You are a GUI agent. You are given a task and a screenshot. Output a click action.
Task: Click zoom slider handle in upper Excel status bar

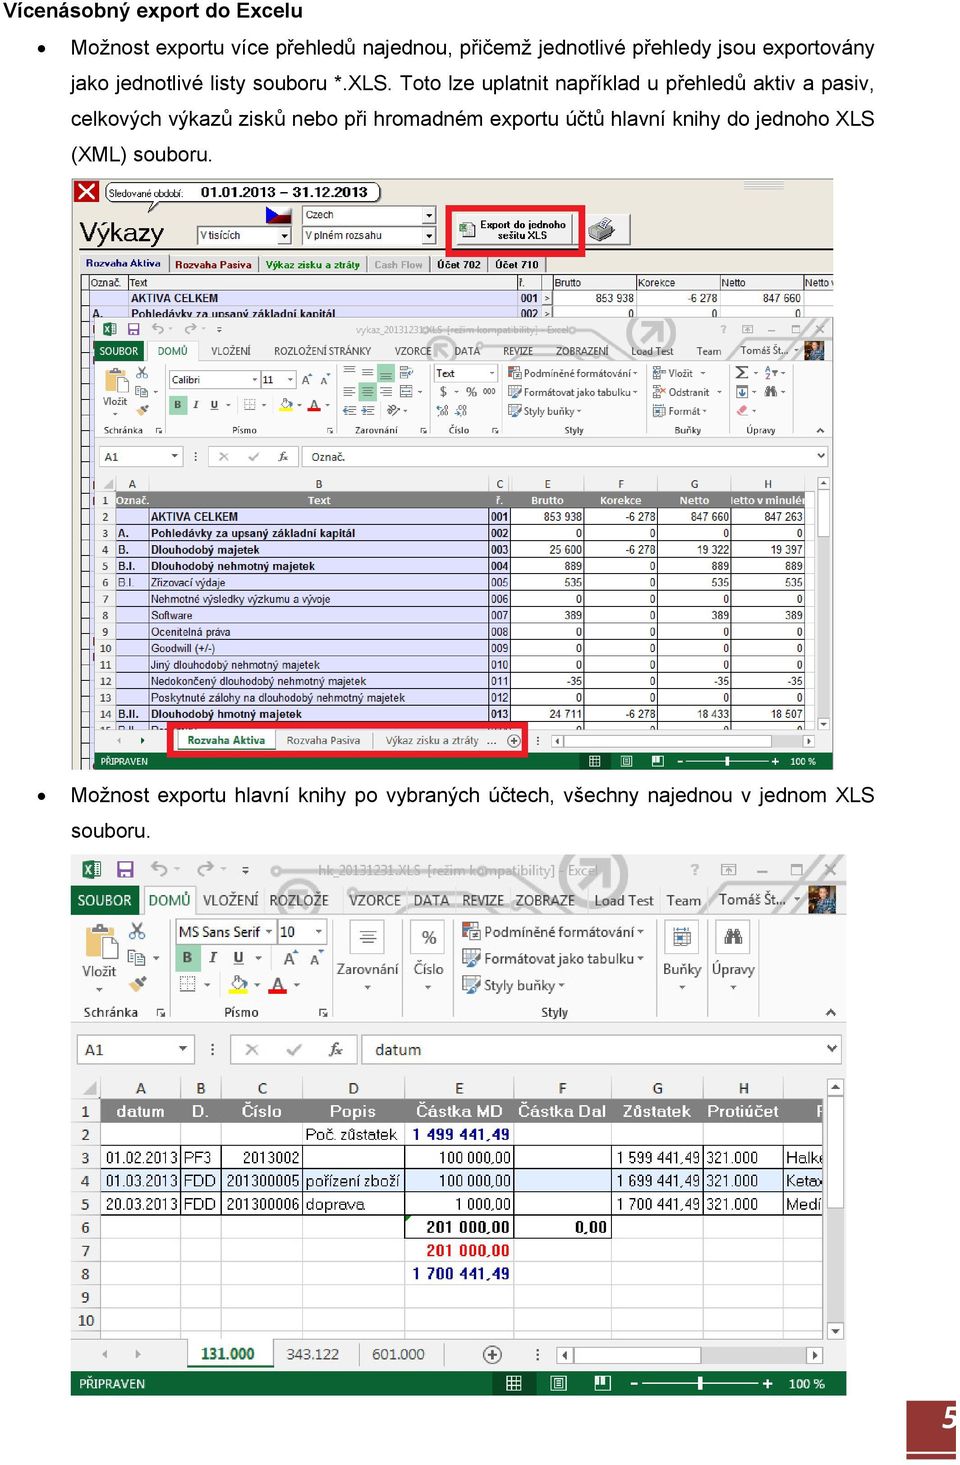click(x=727, y=761)
